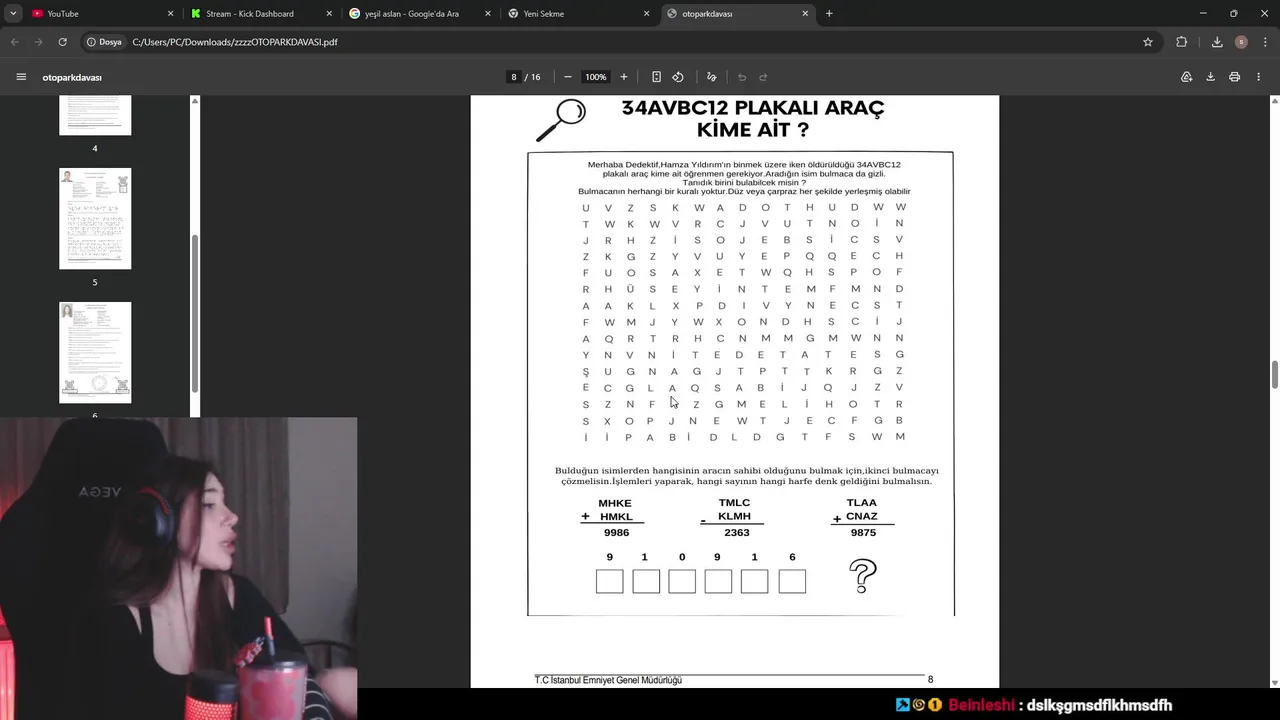Open PDF viewer more actions menu
This screenshot has width=1280, height=720.
[1259, 77]
